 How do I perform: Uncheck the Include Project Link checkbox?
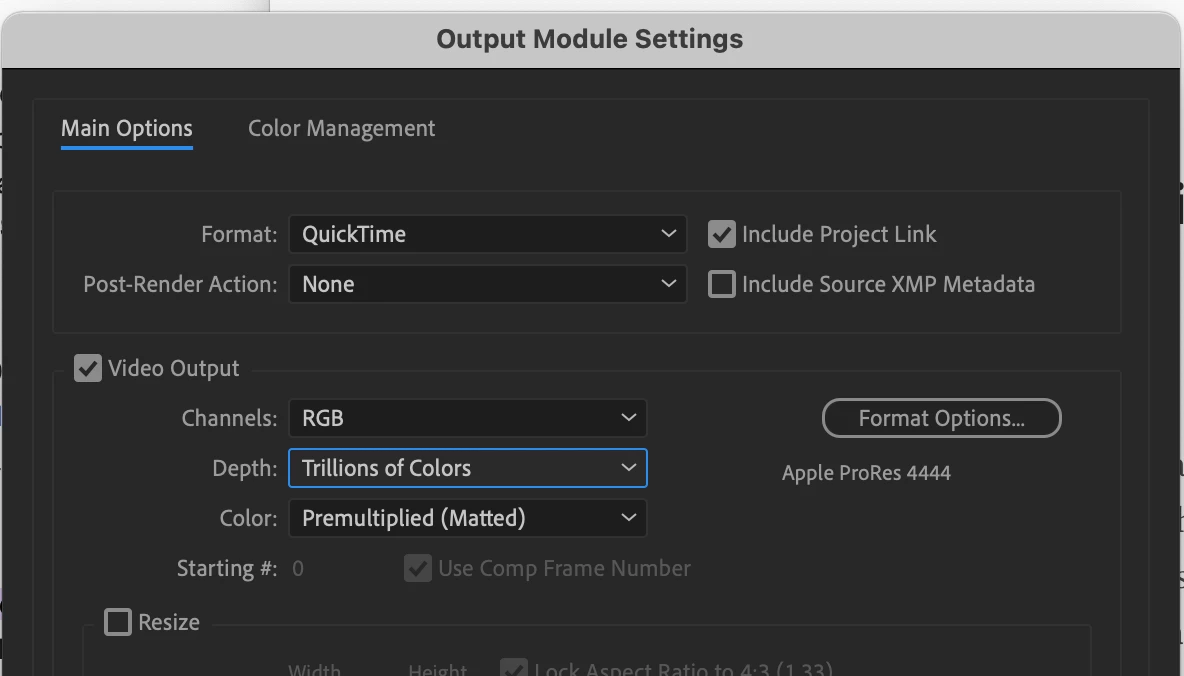(x=721, y=234)
